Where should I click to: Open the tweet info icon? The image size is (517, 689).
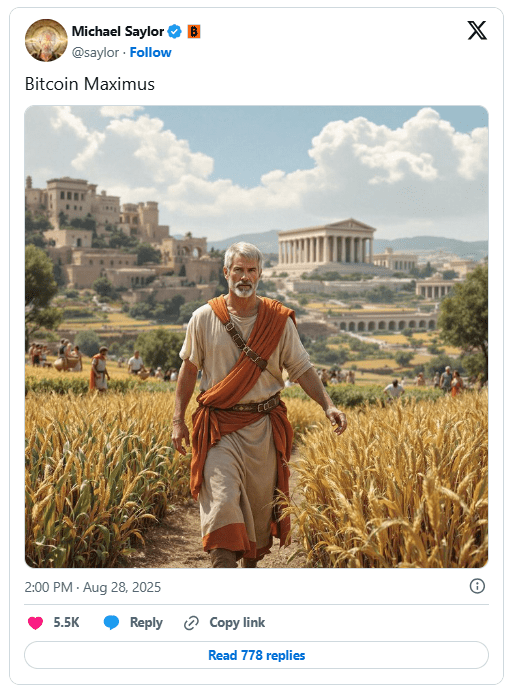point(477,586)
